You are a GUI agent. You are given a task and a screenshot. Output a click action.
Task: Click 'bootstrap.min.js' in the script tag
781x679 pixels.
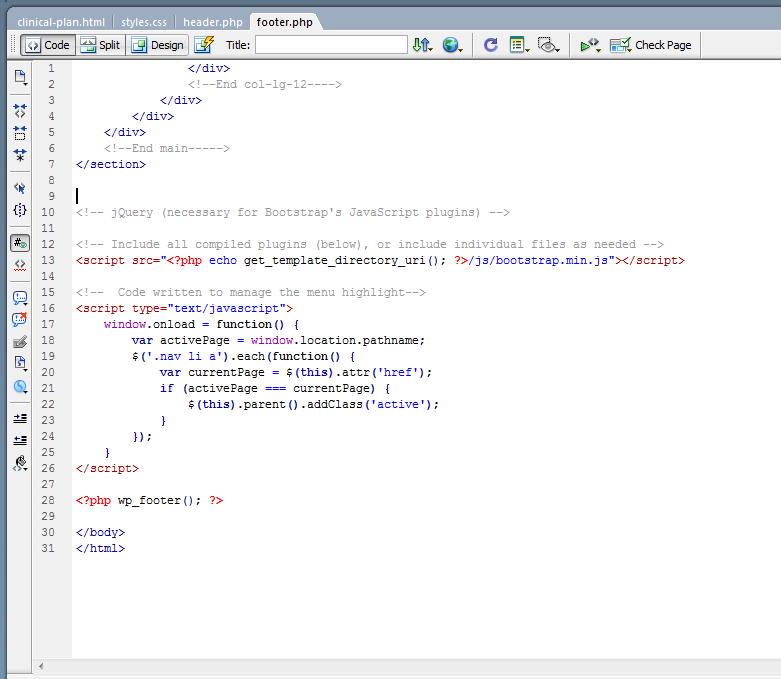(x=551, y=261)
